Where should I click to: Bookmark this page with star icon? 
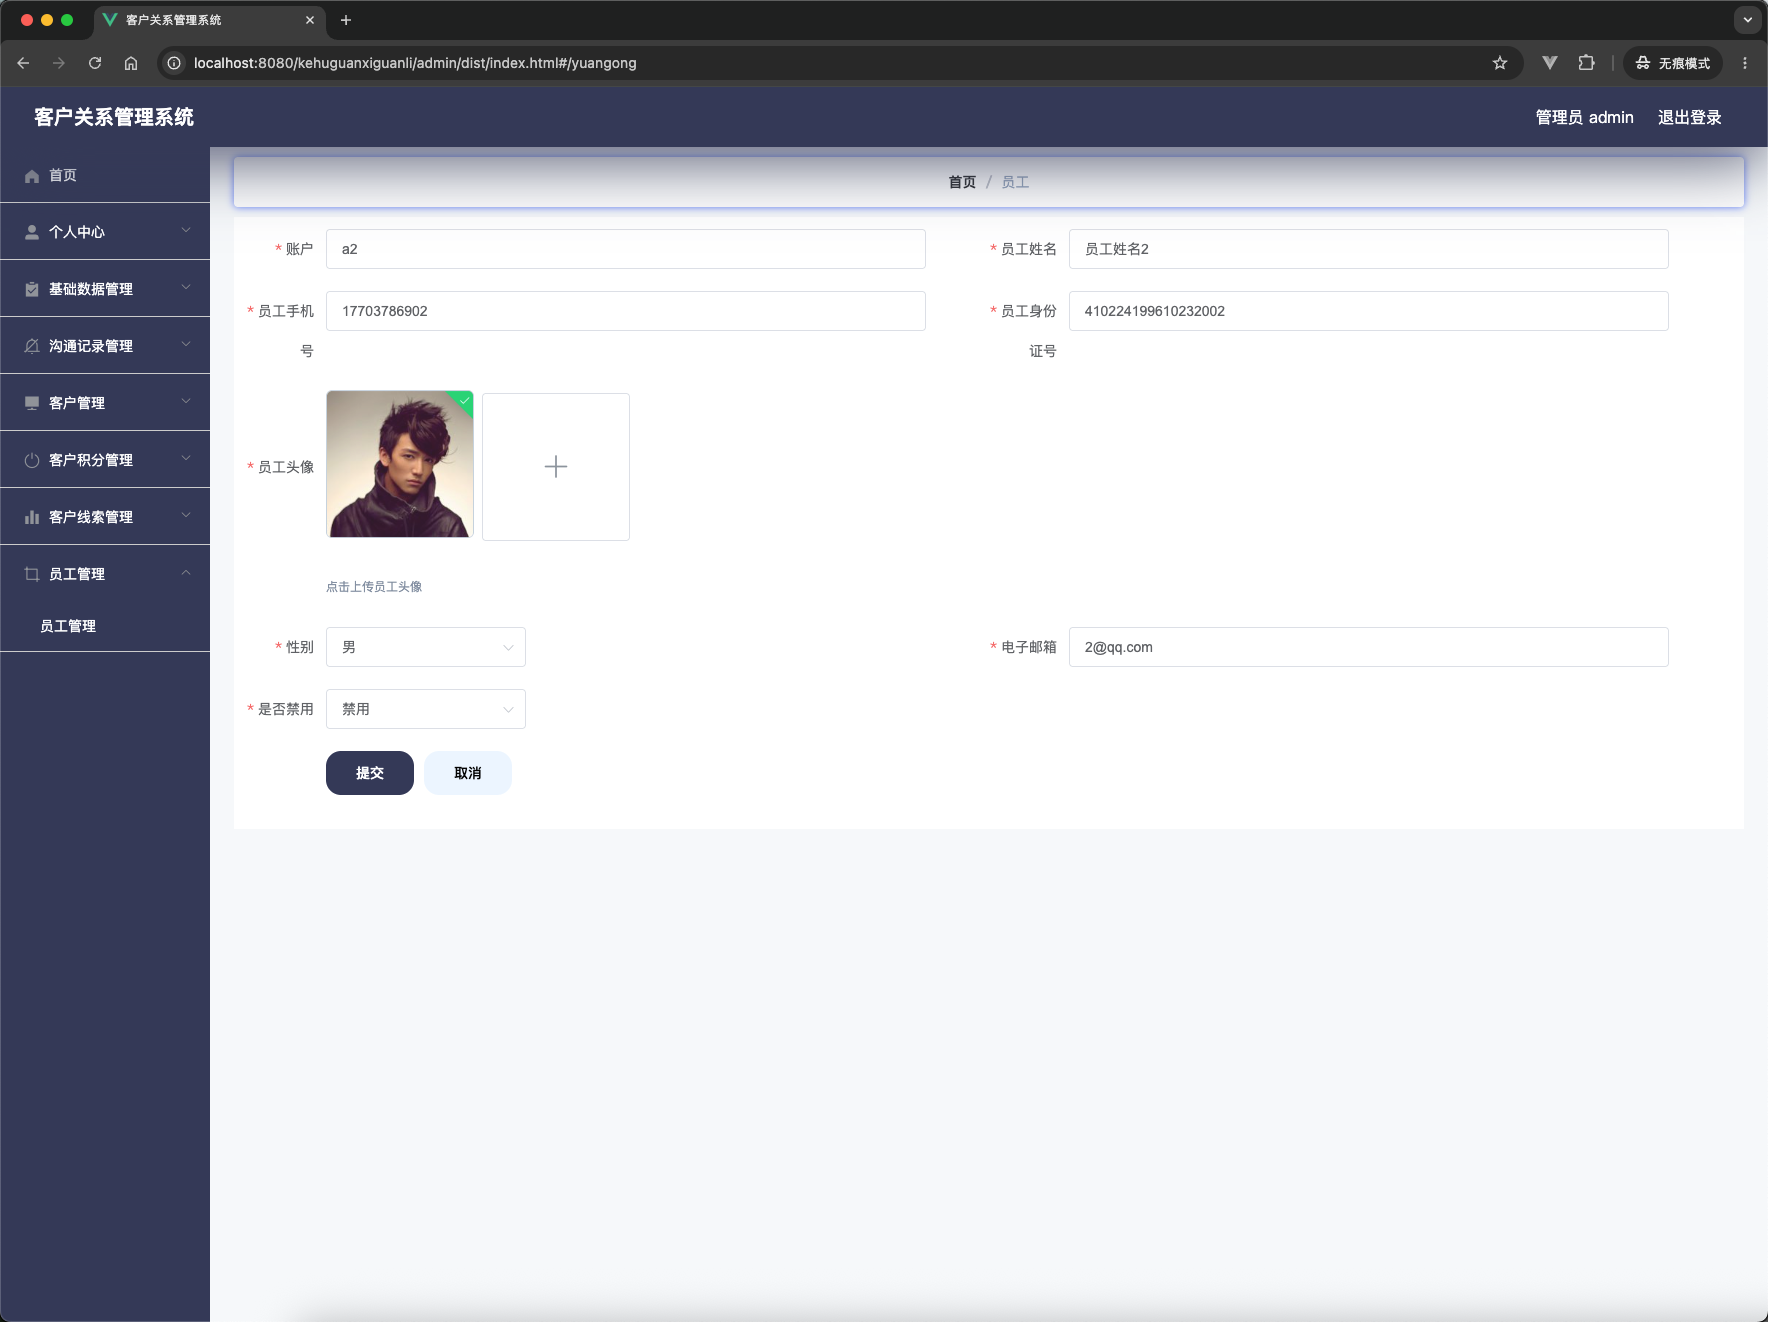(x=1500, y=63)
